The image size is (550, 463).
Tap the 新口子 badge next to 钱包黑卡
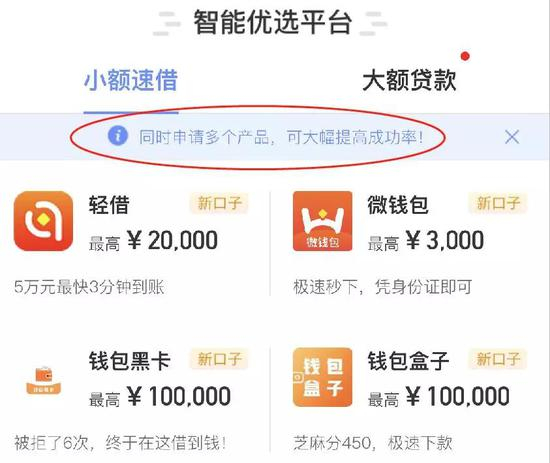tap(219, 359)
